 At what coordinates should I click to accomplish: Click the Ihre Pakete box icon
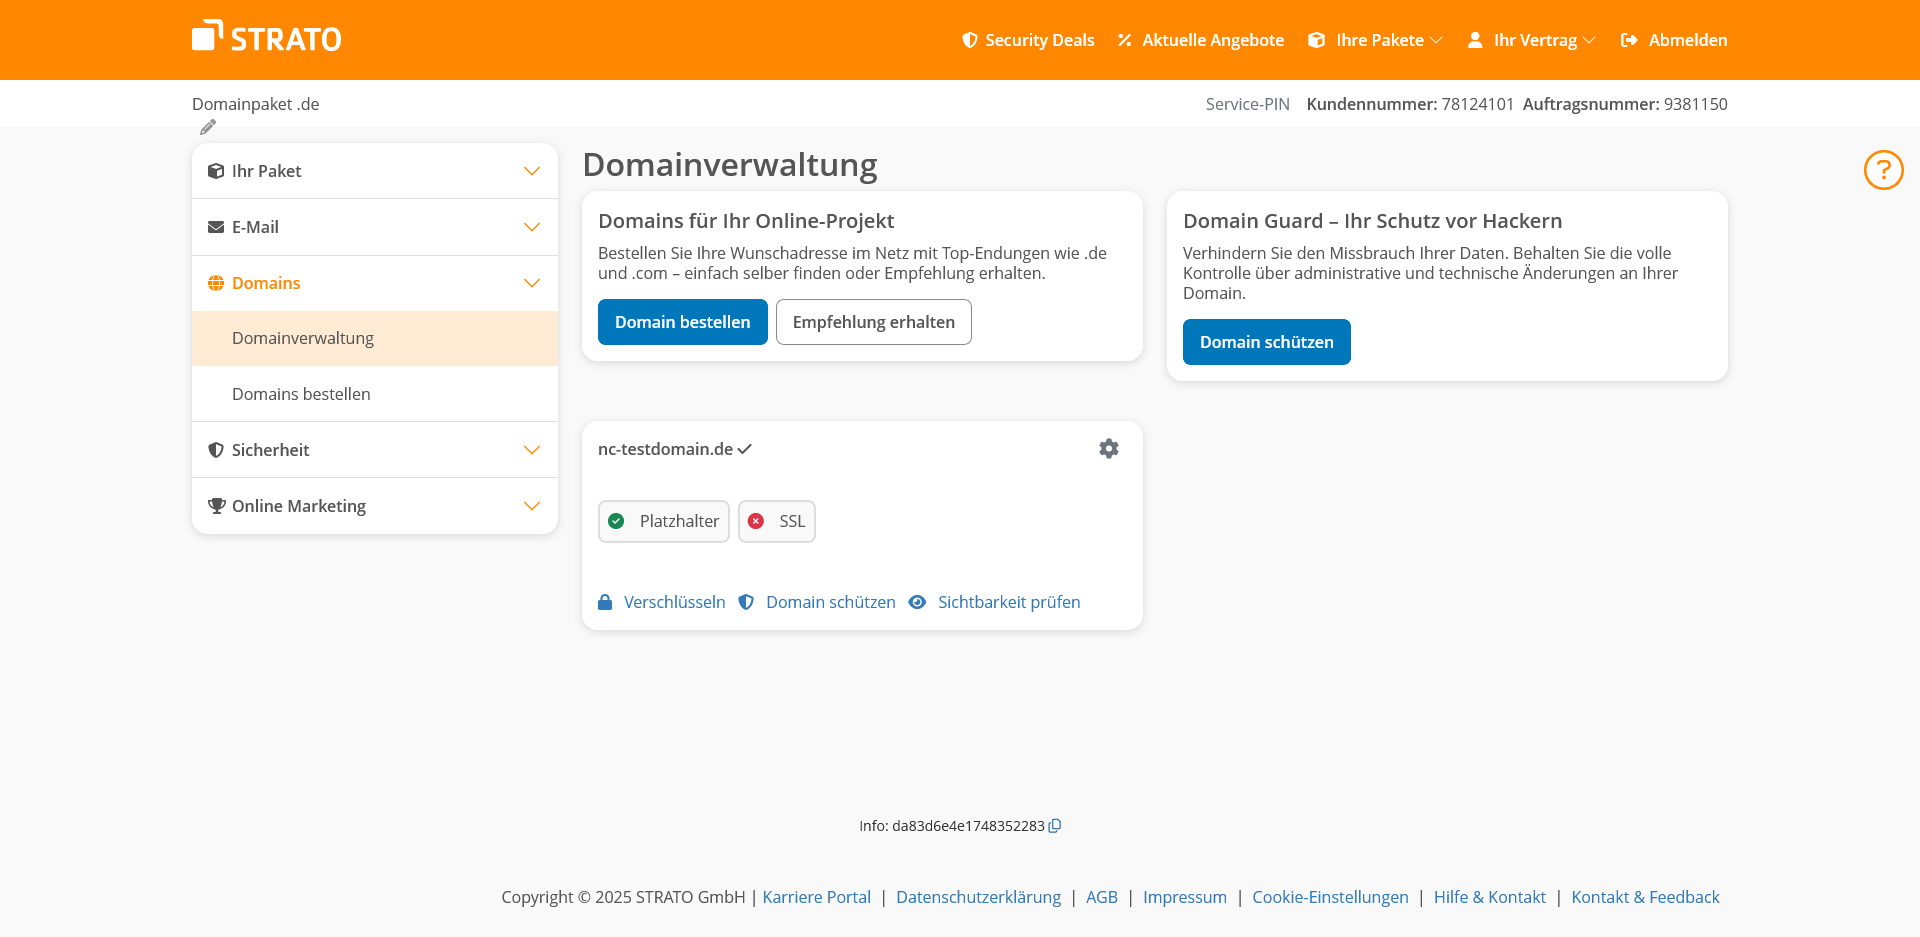point(1317,40)
